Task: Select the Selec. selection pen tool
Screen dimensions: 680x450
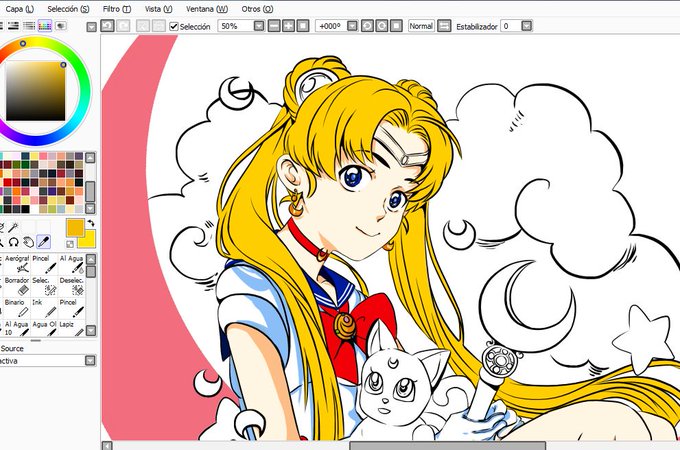Action: click(x=44, y=286)
